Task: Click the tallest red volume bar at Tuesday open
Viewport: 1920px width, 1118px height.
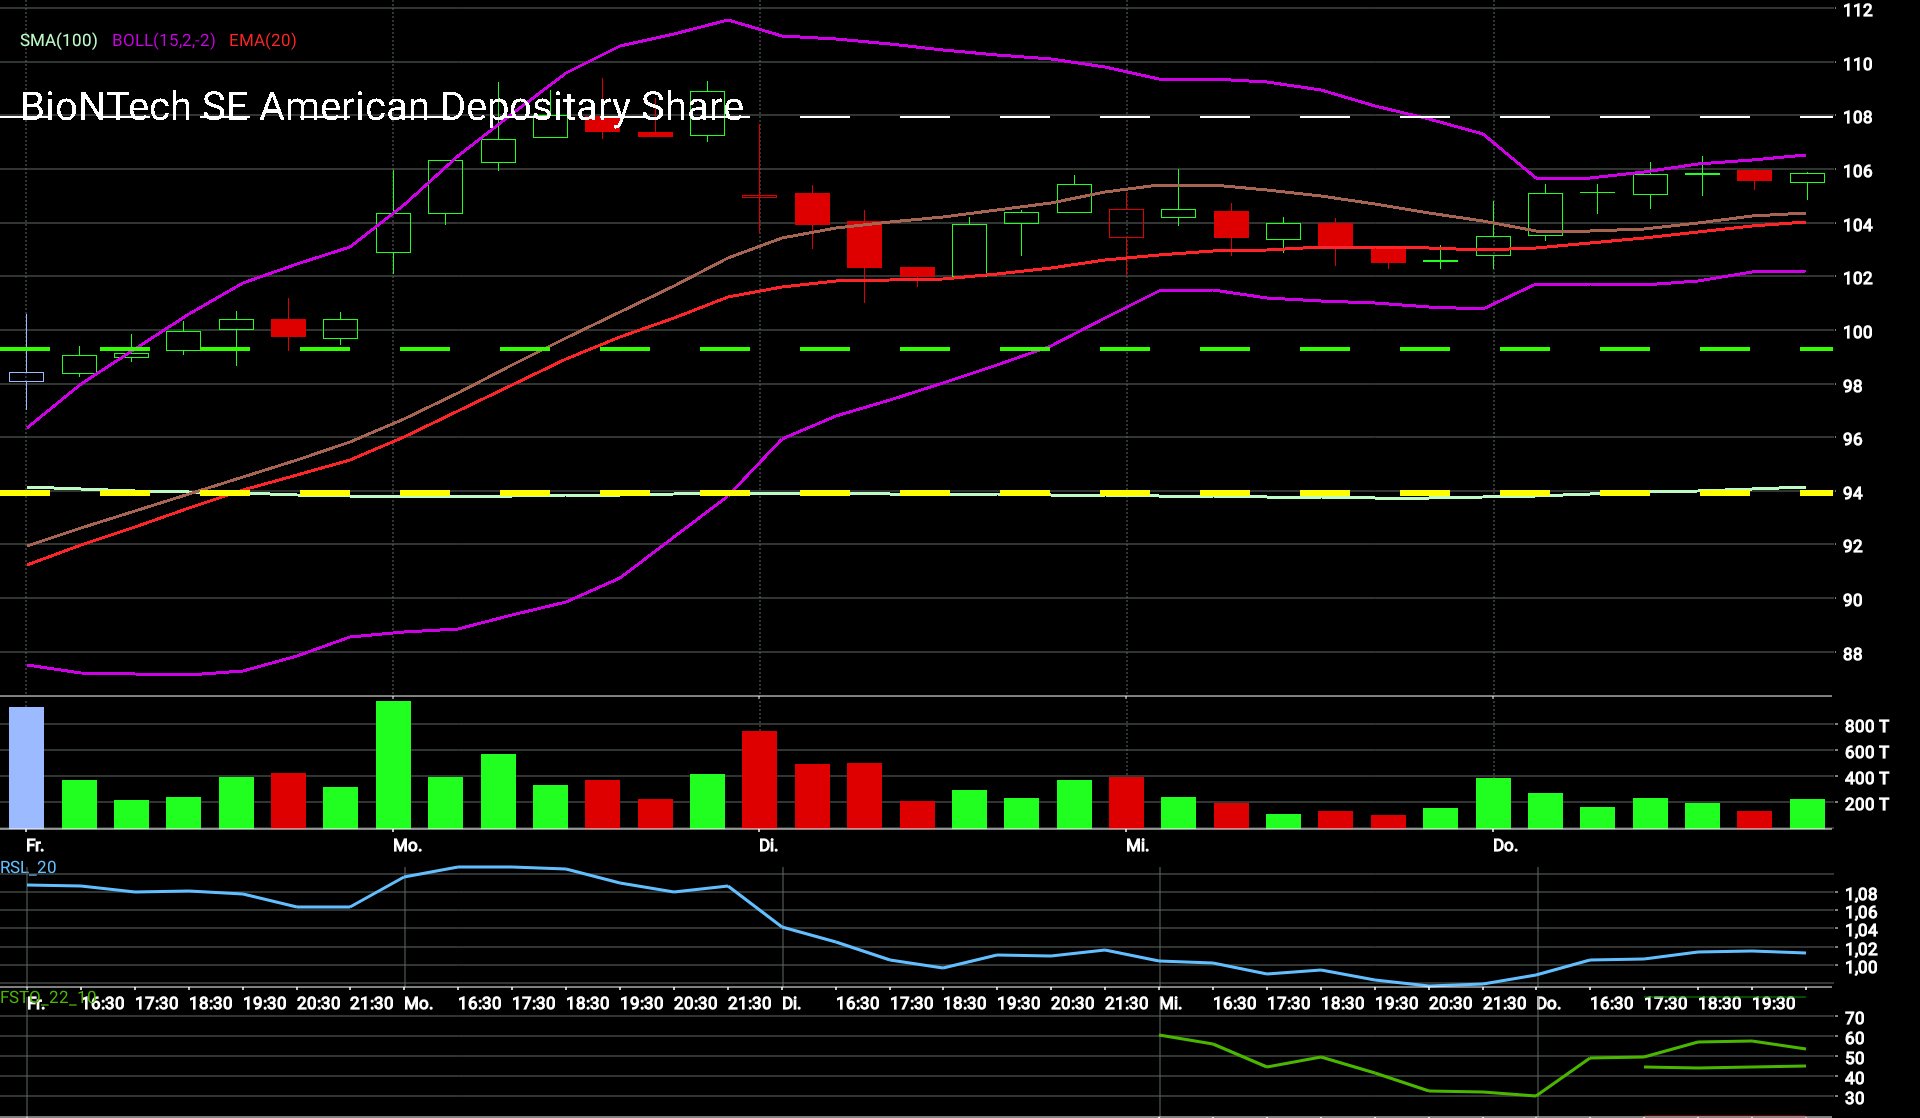Action: pos(759,779)
